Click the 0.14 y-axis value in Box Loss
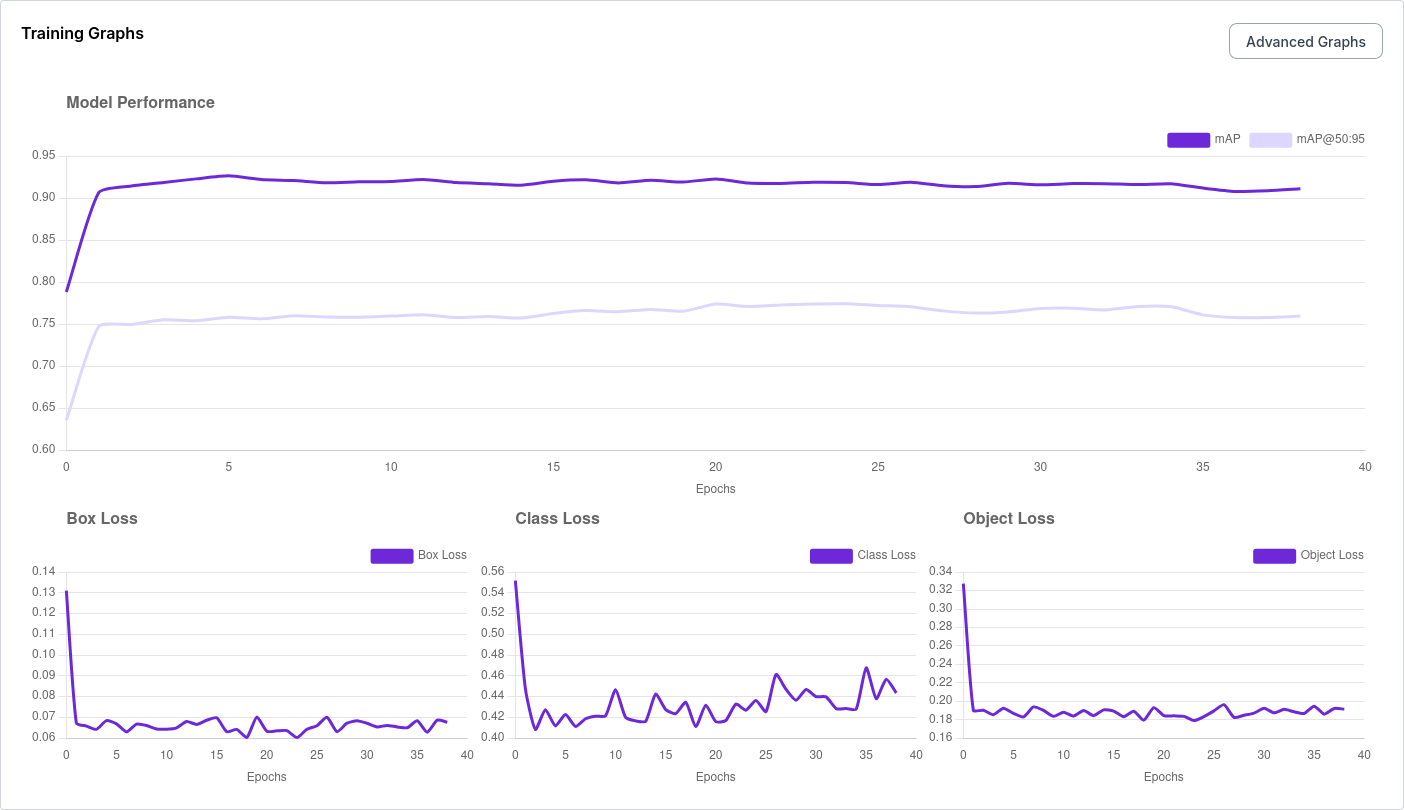This screenshot has width=1404, height=810. [x=43, y=571]
